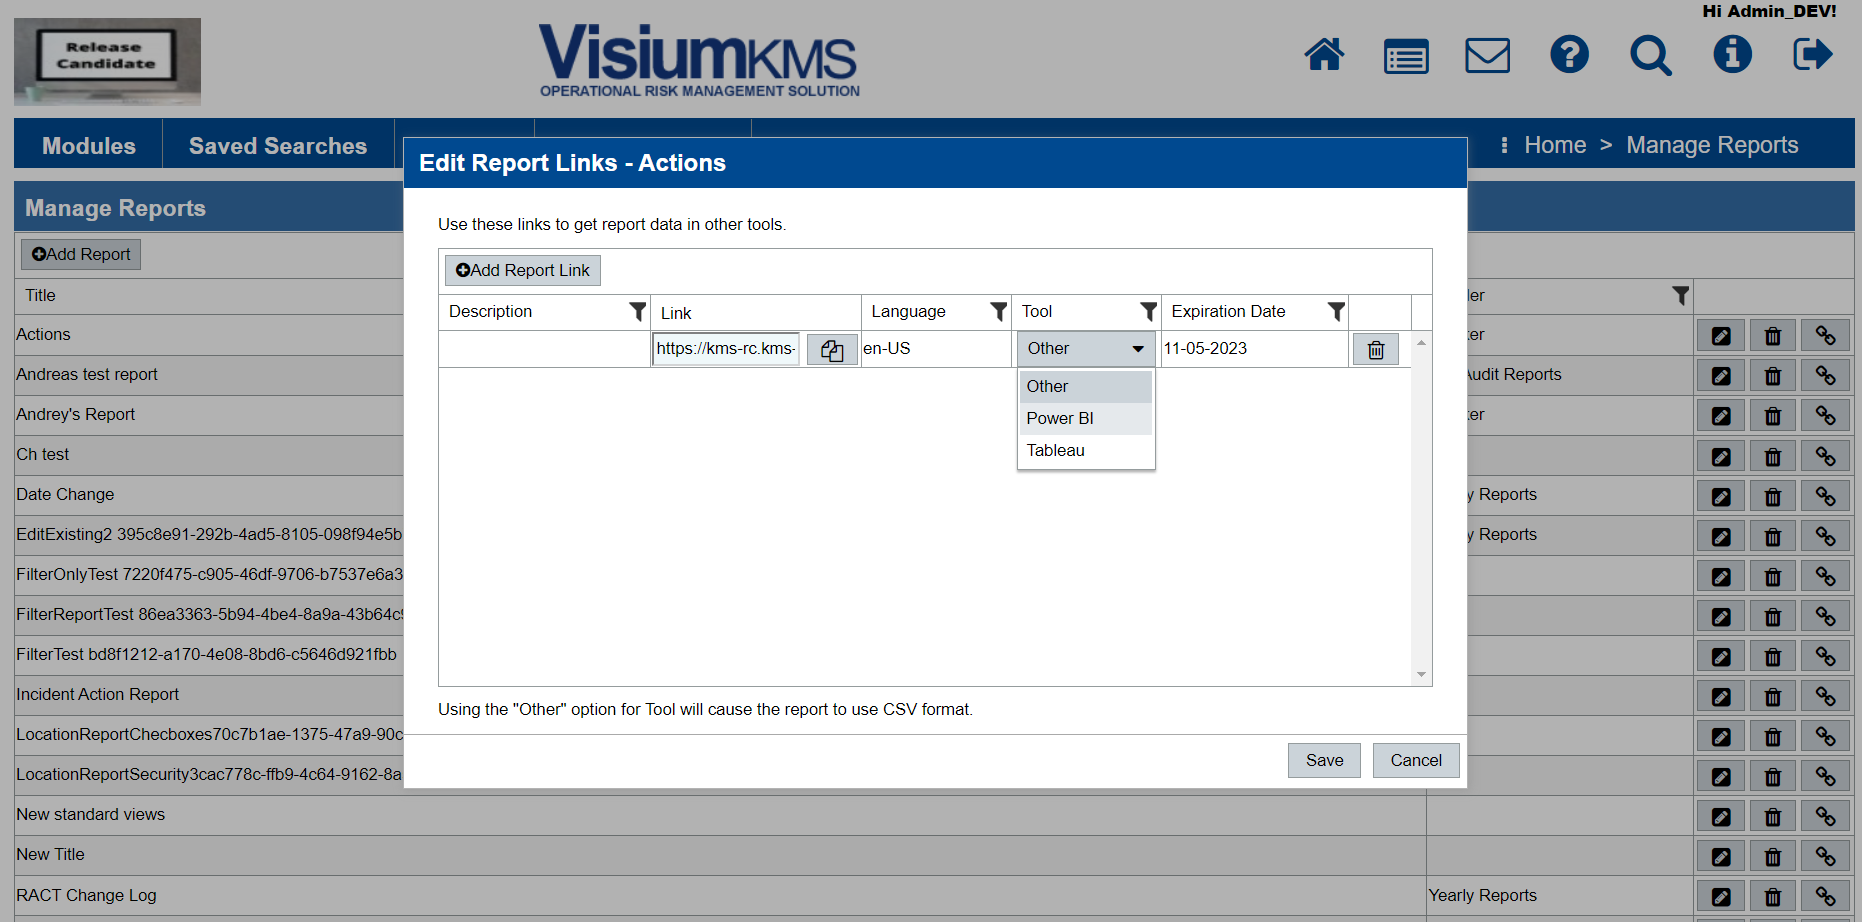
Task: Go to the Home page icon
Action: pos(1324,54)
